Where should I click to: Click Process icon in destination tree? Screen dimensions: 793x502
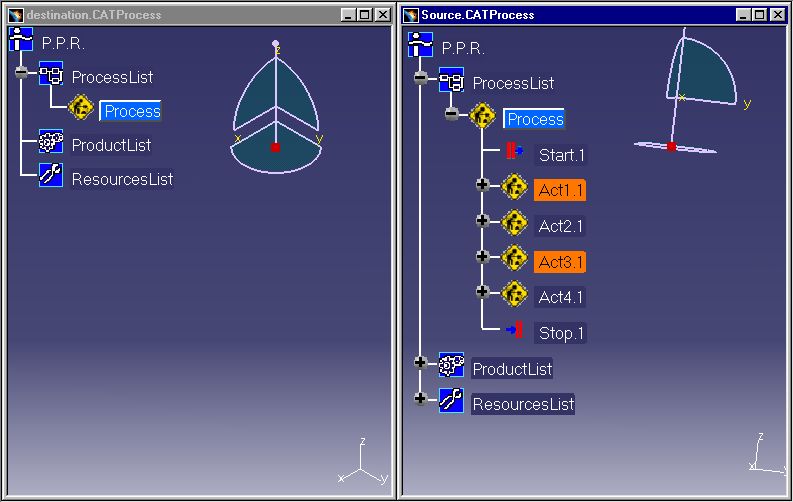tap(82, 109)
